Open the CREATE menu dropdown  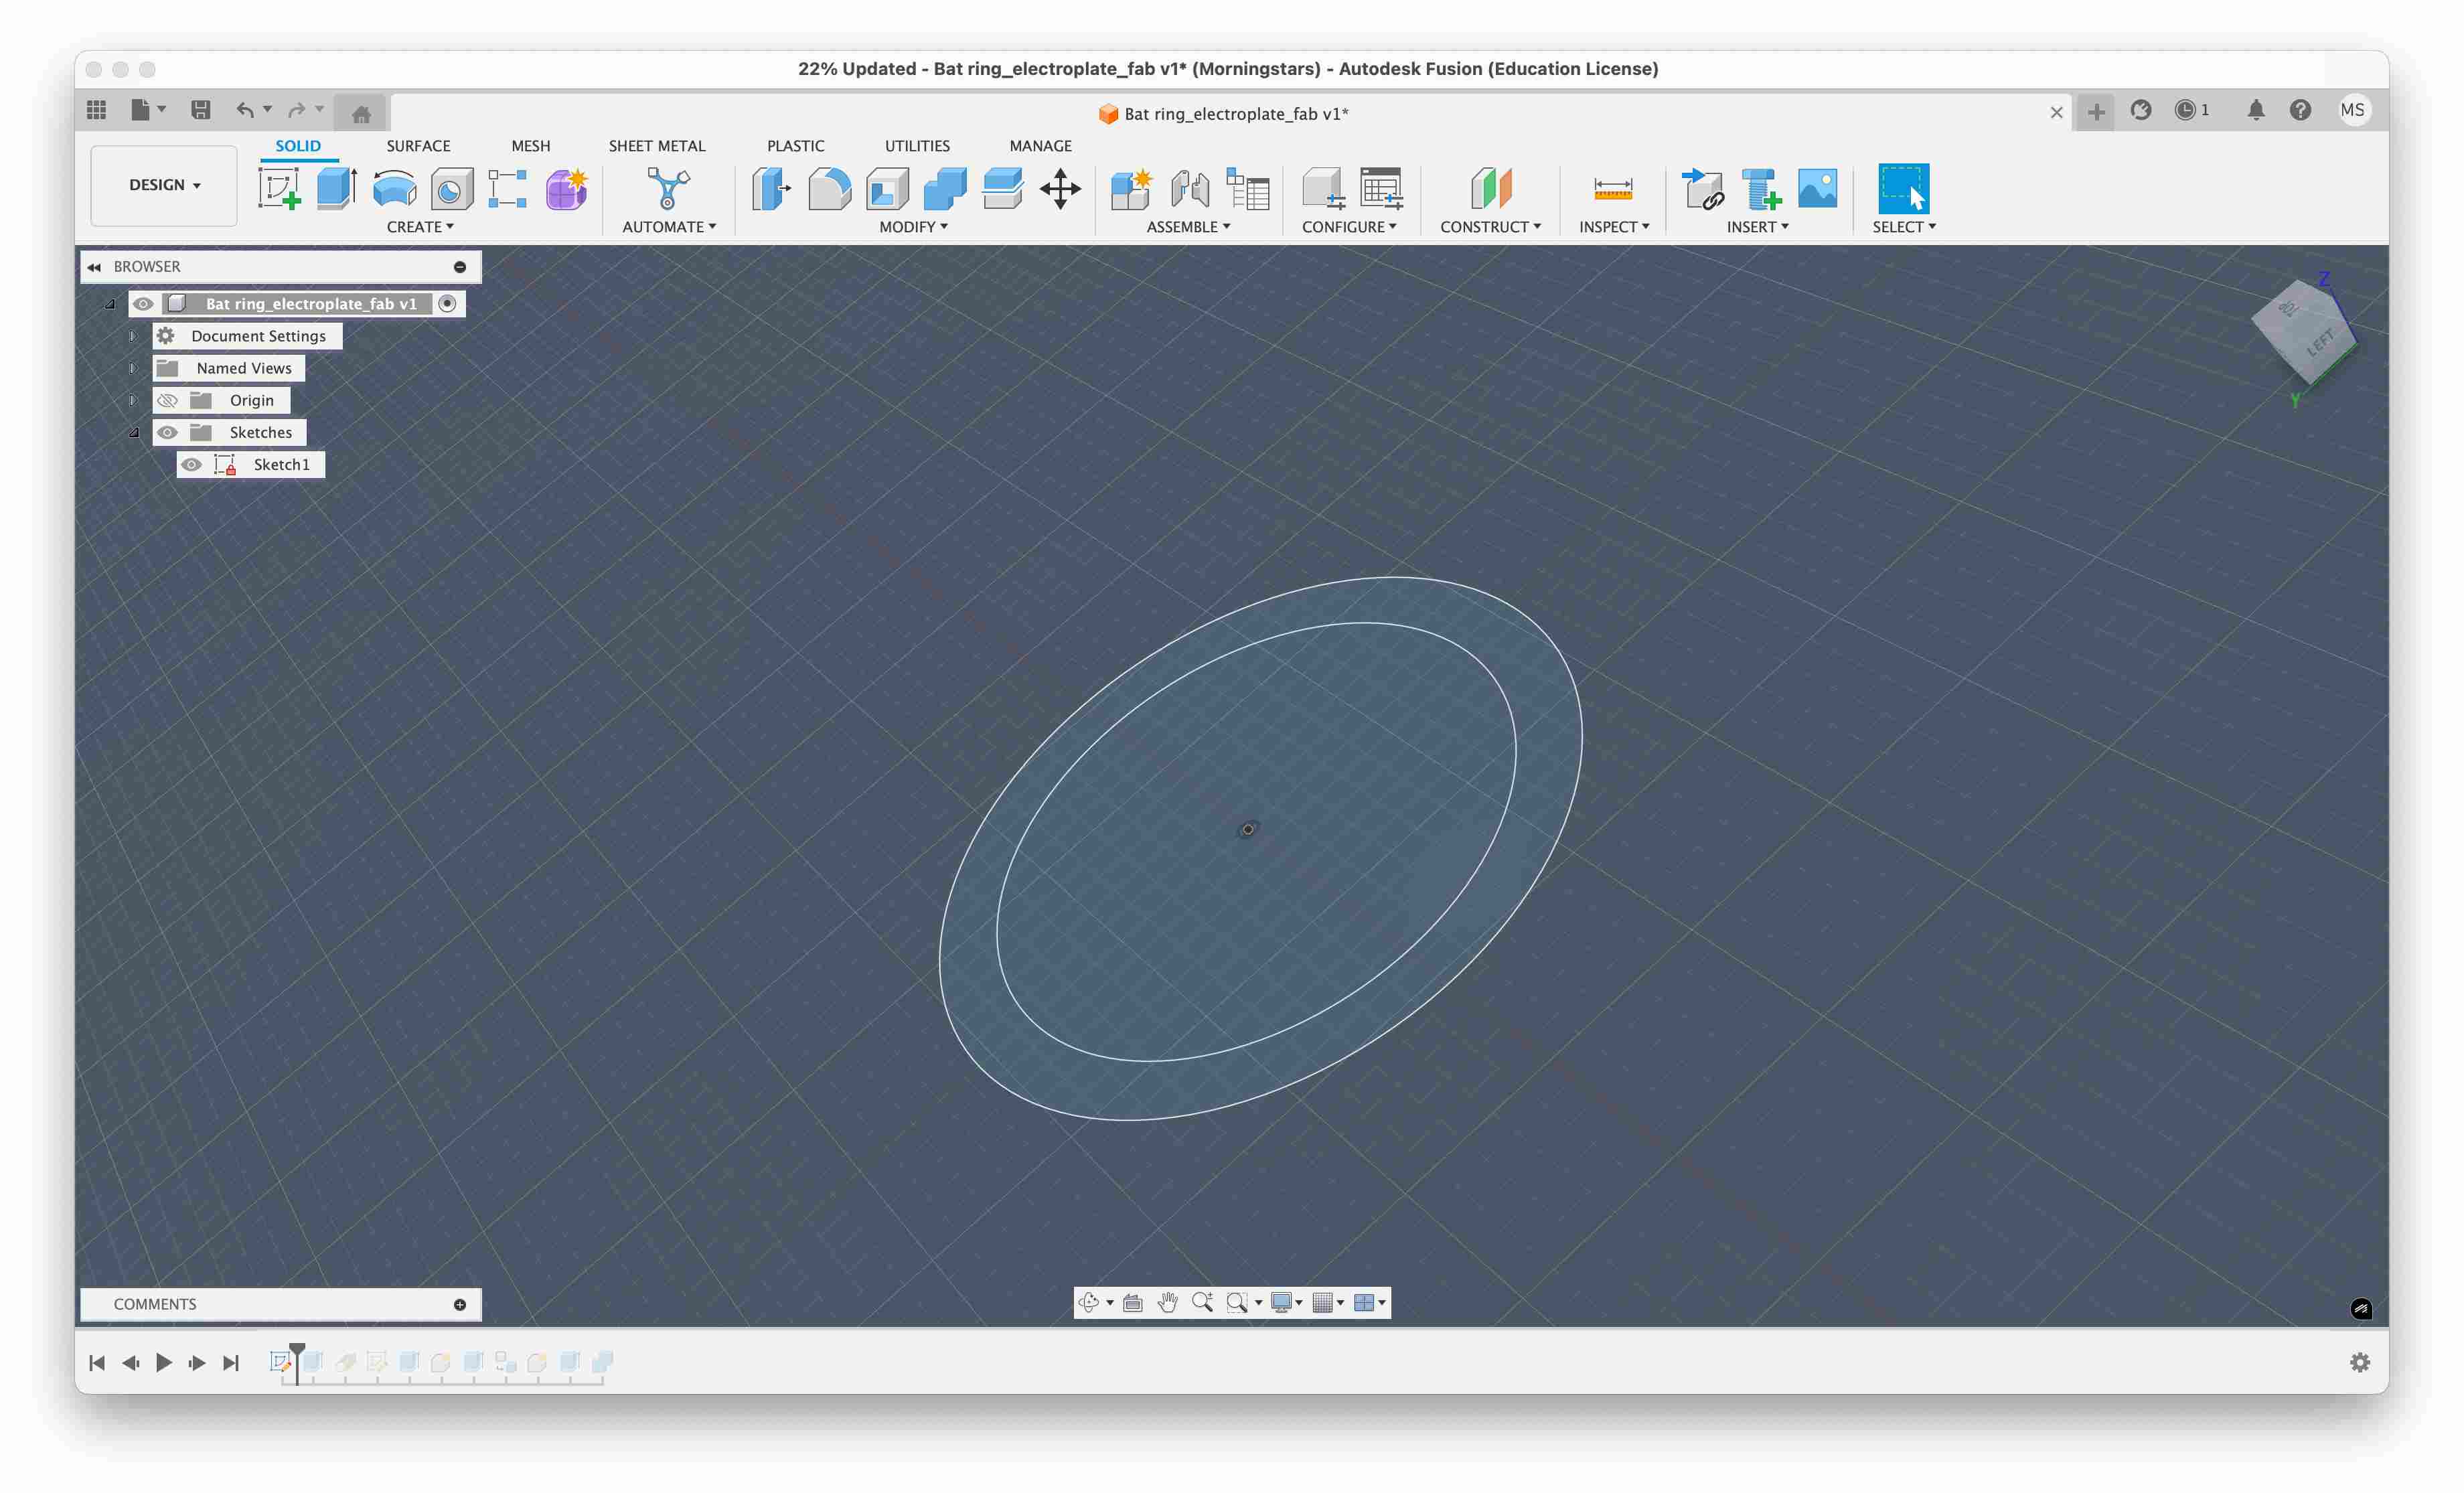[420, 227]
